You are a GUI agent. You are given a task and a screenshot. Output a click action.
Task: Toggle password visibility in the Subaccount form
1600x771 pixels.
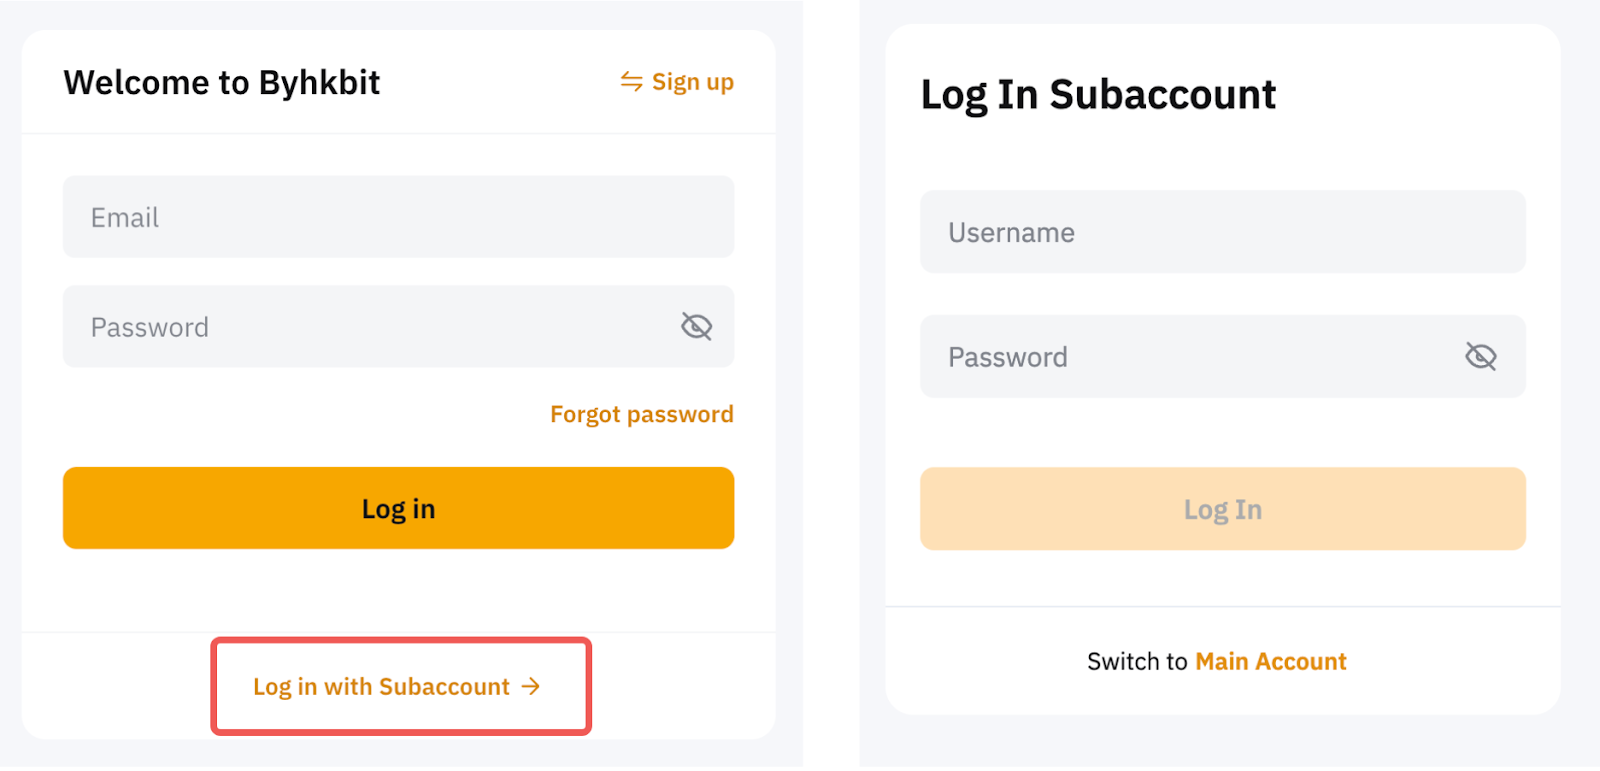[1480, 356]
